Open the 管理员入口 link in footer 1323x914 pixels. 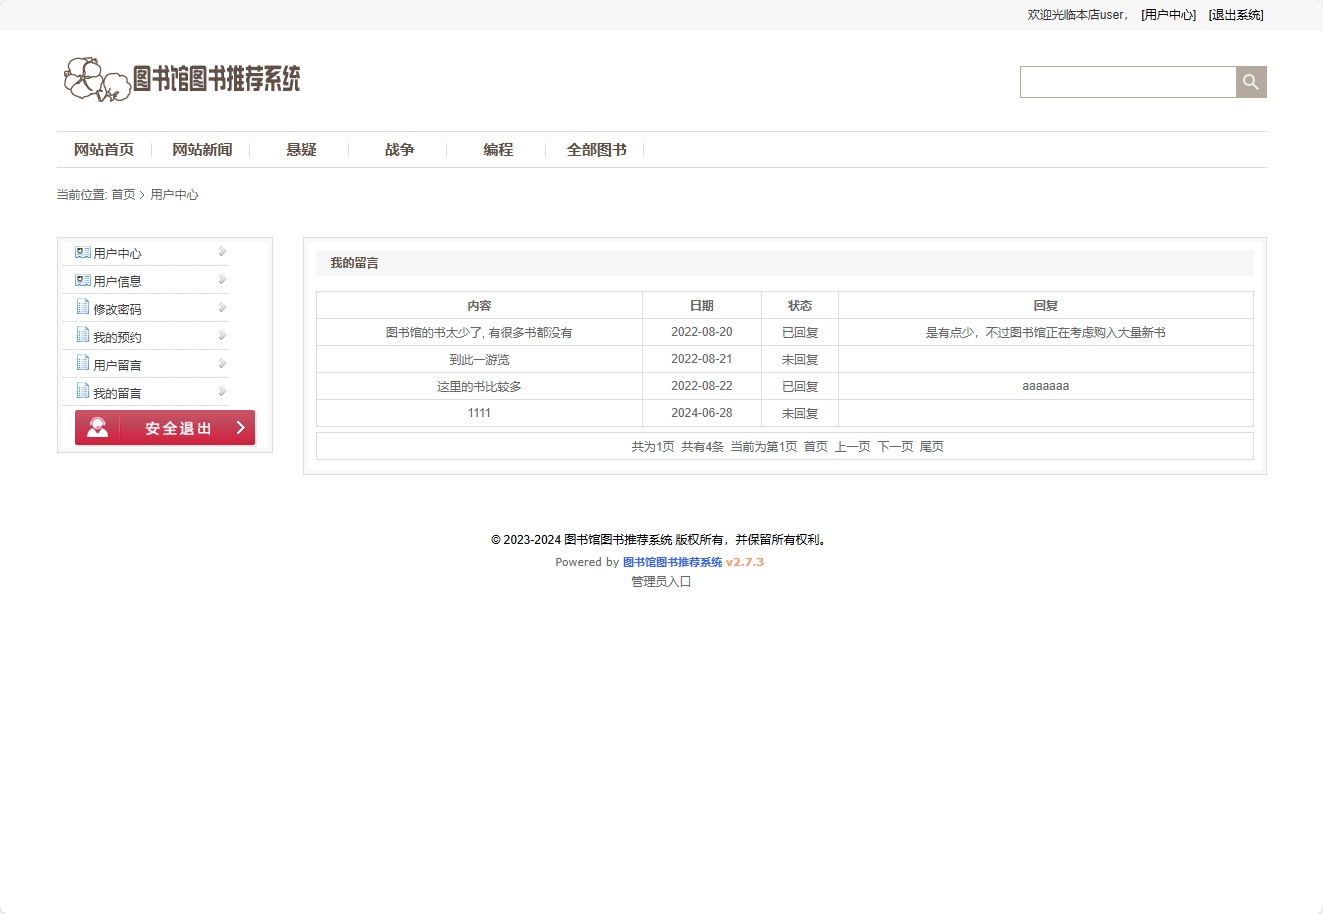[x=659, y=581]
